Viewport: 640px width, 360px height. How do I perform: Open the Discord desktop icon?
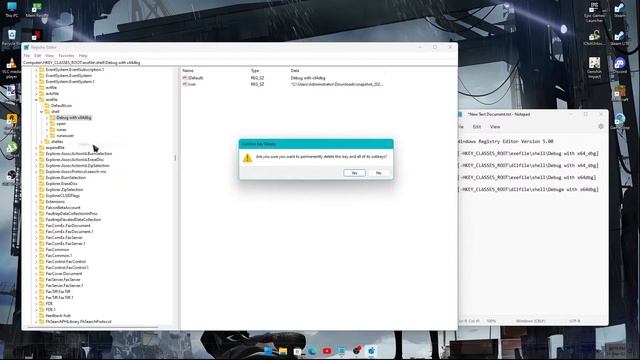620,65
